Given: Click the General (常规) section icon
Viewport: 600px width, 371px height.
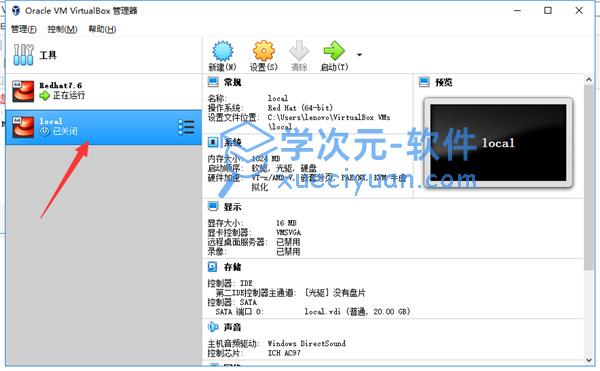Looking at the screenshot, I should pyautogui.click(x=213, y=82).
